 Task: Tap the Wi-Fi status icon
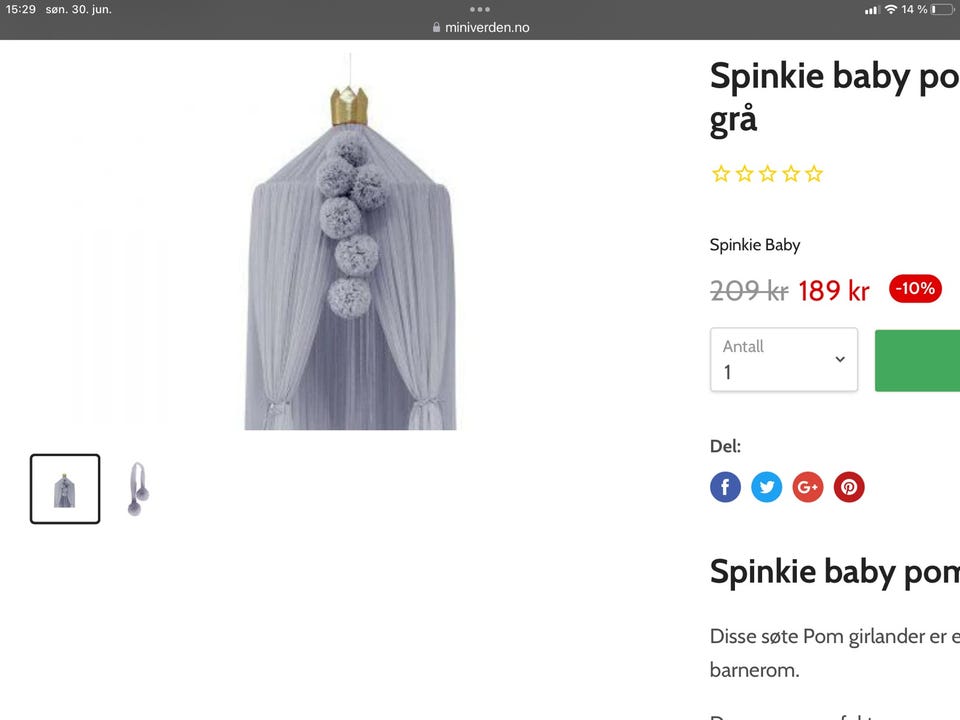890,9
